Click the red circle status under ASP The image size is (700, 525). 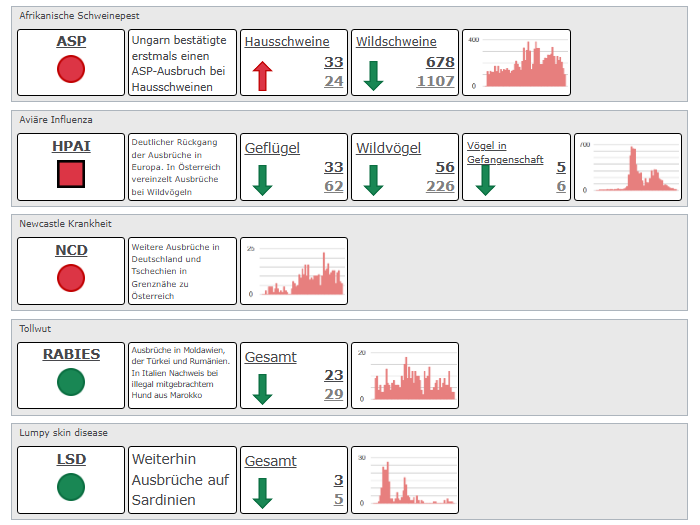(71, 69)
